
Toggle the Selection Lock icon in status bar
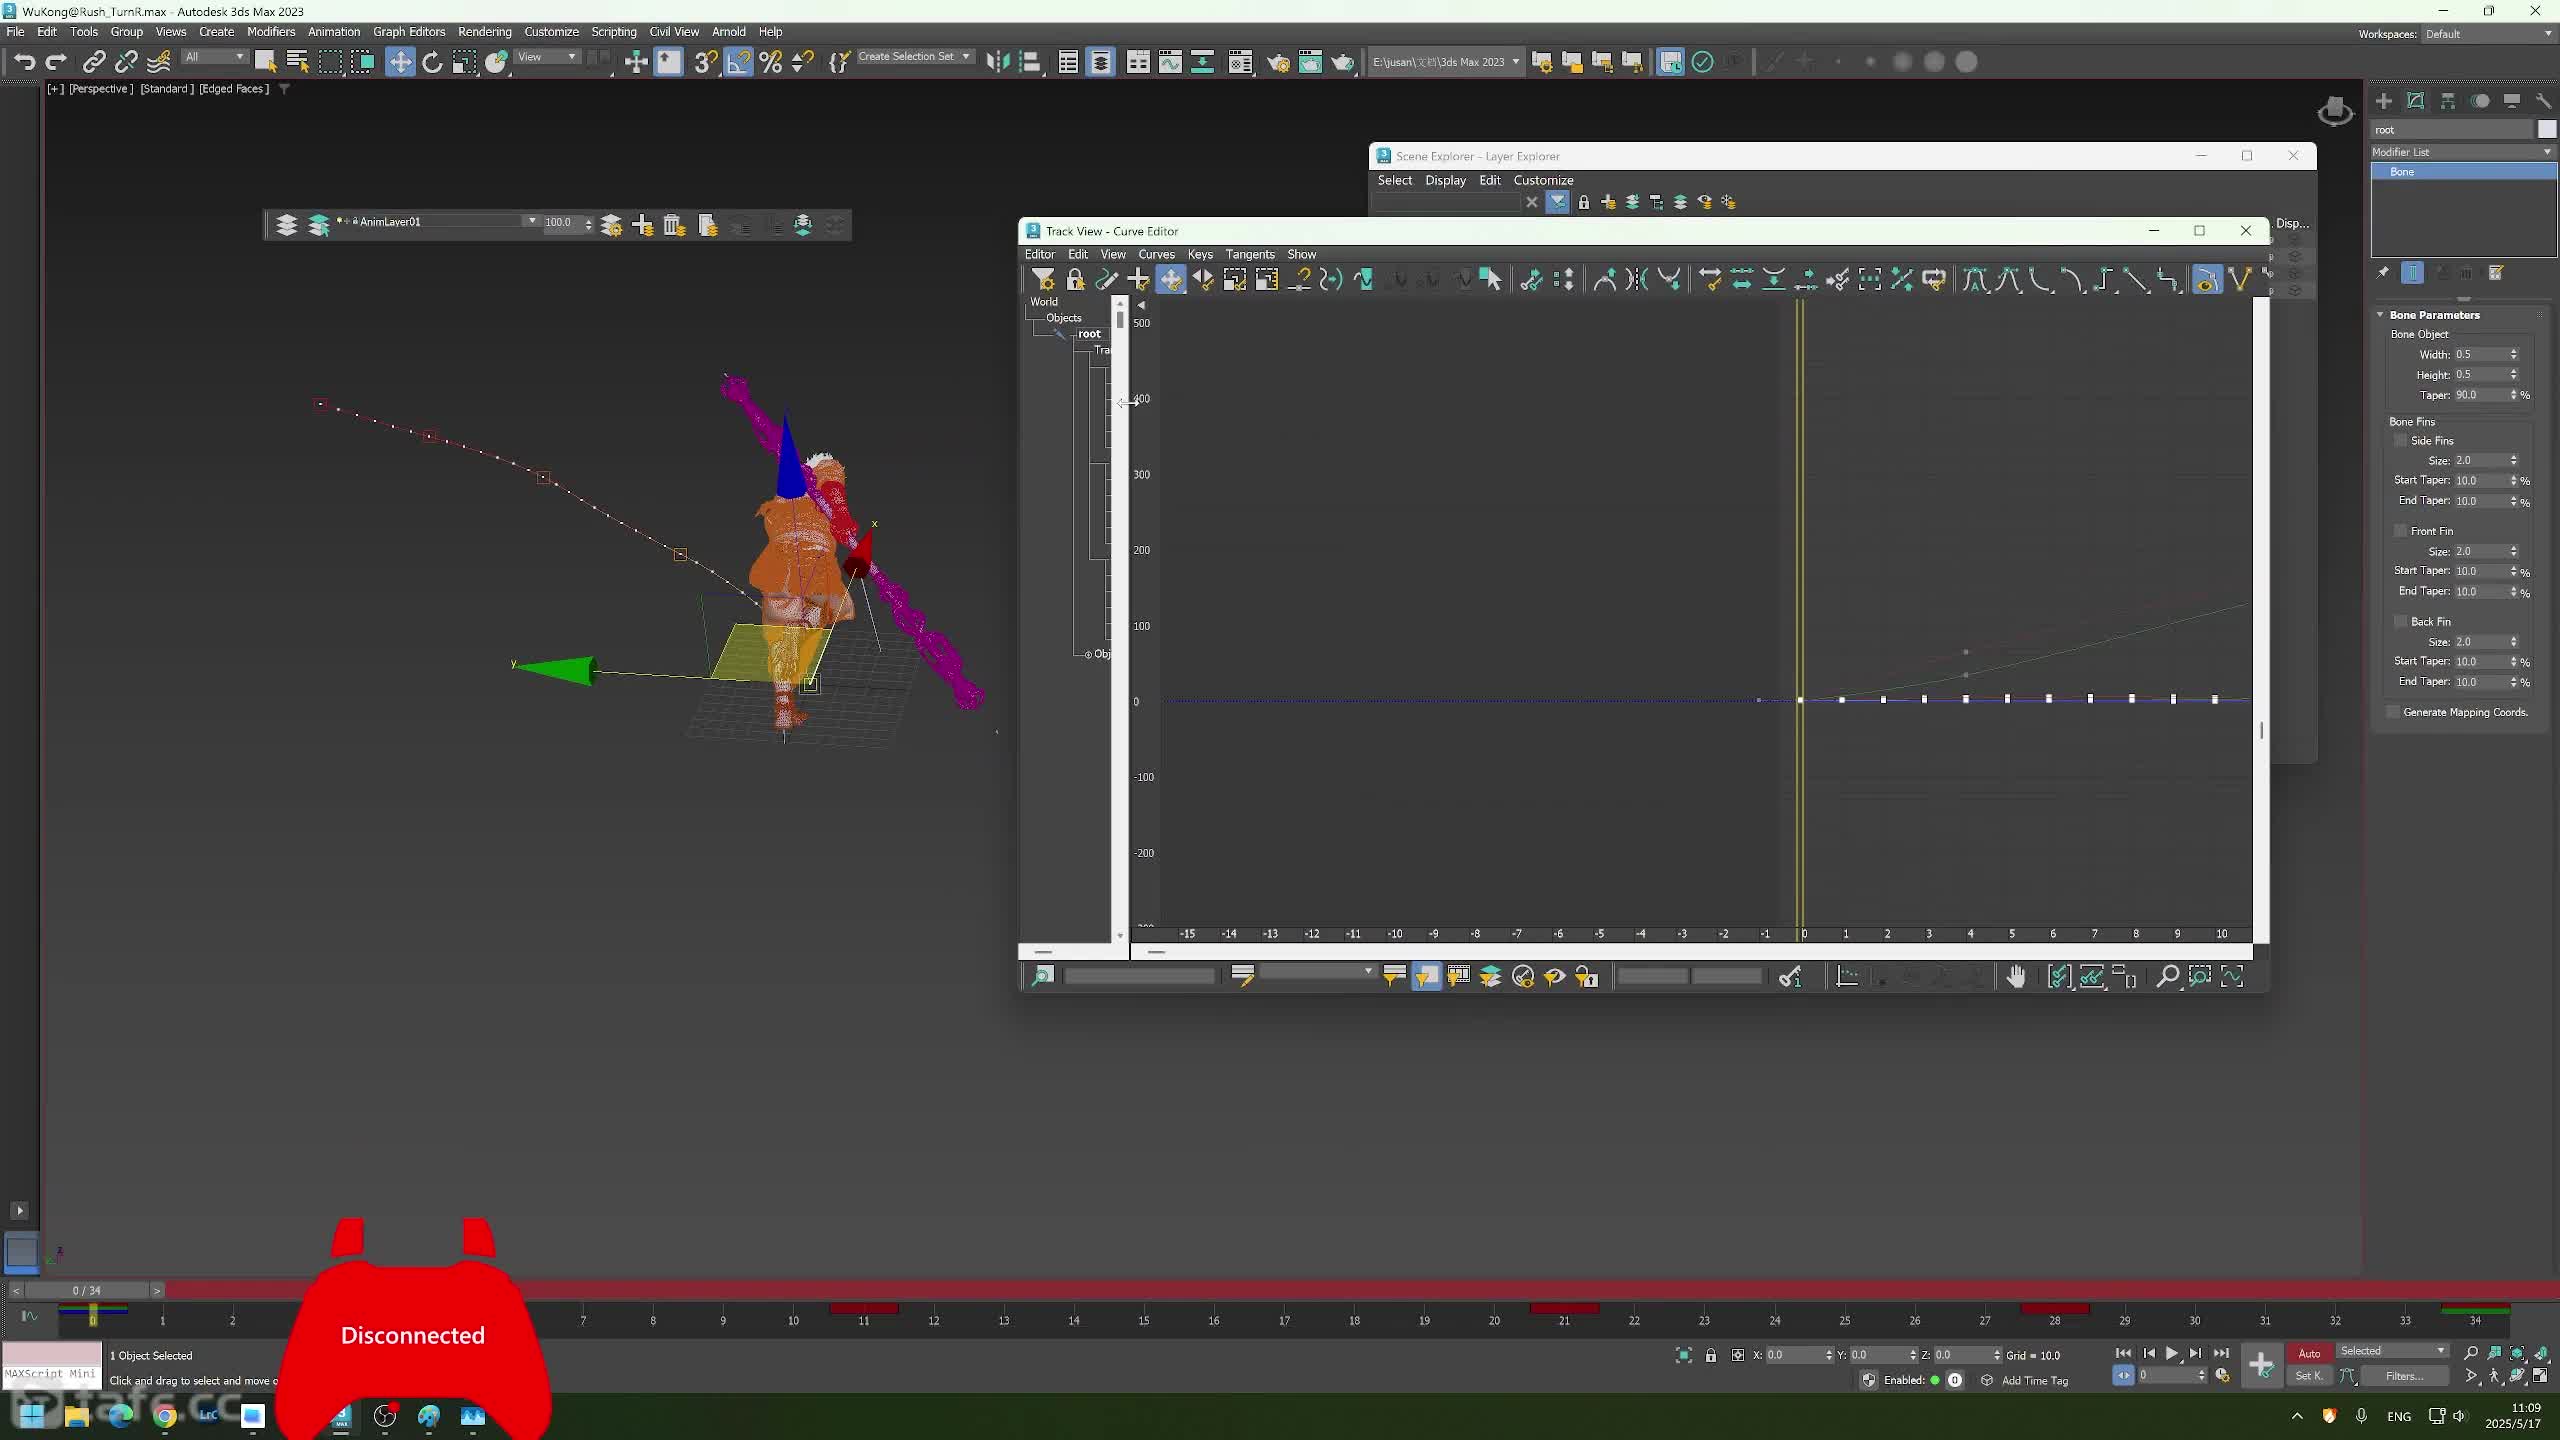(x=1711, y=1355)
